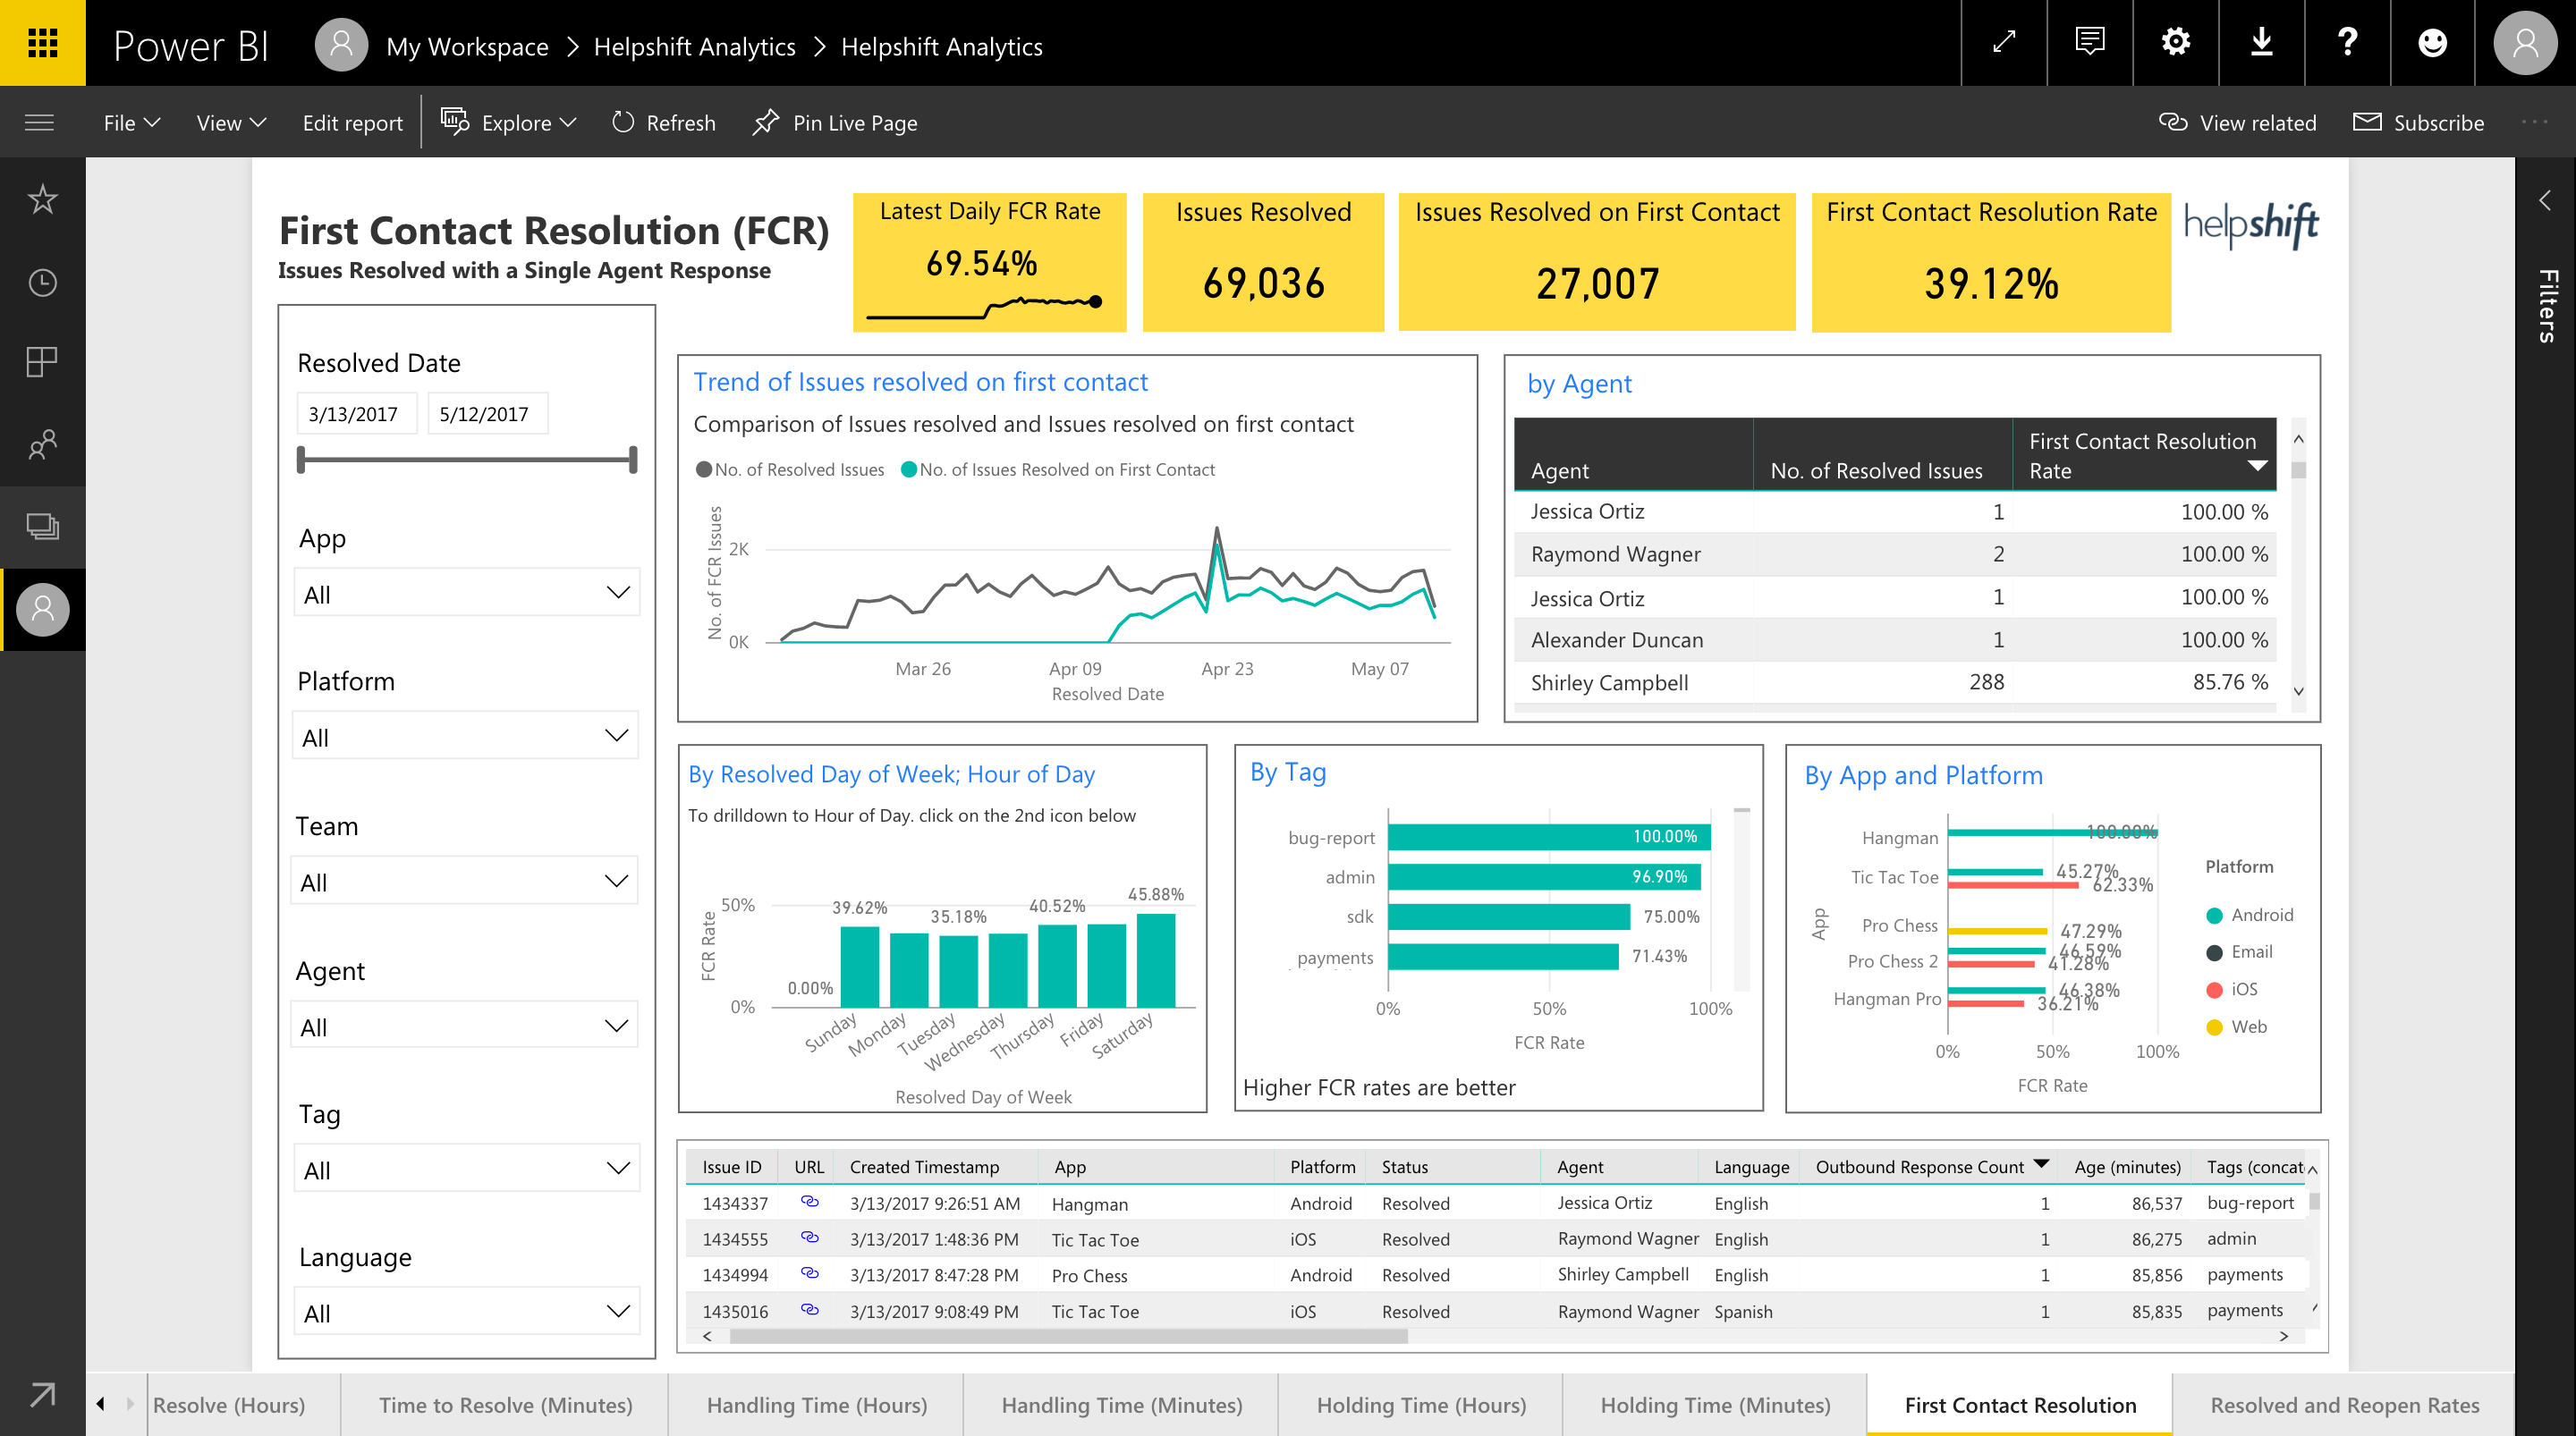Open the Apps icon in sidebar
2576x1436 pixels.
(x=42, y=362)
